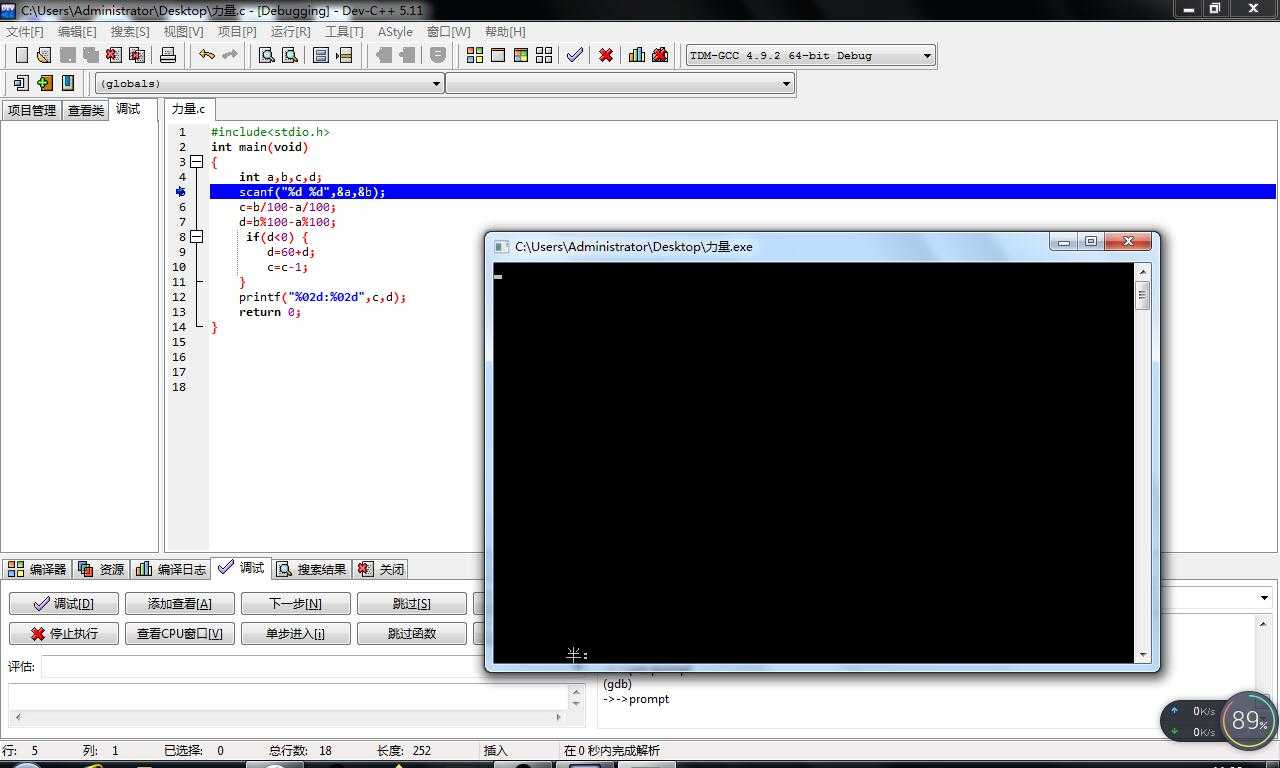Click the red X stop icon in toolbar

606,55
